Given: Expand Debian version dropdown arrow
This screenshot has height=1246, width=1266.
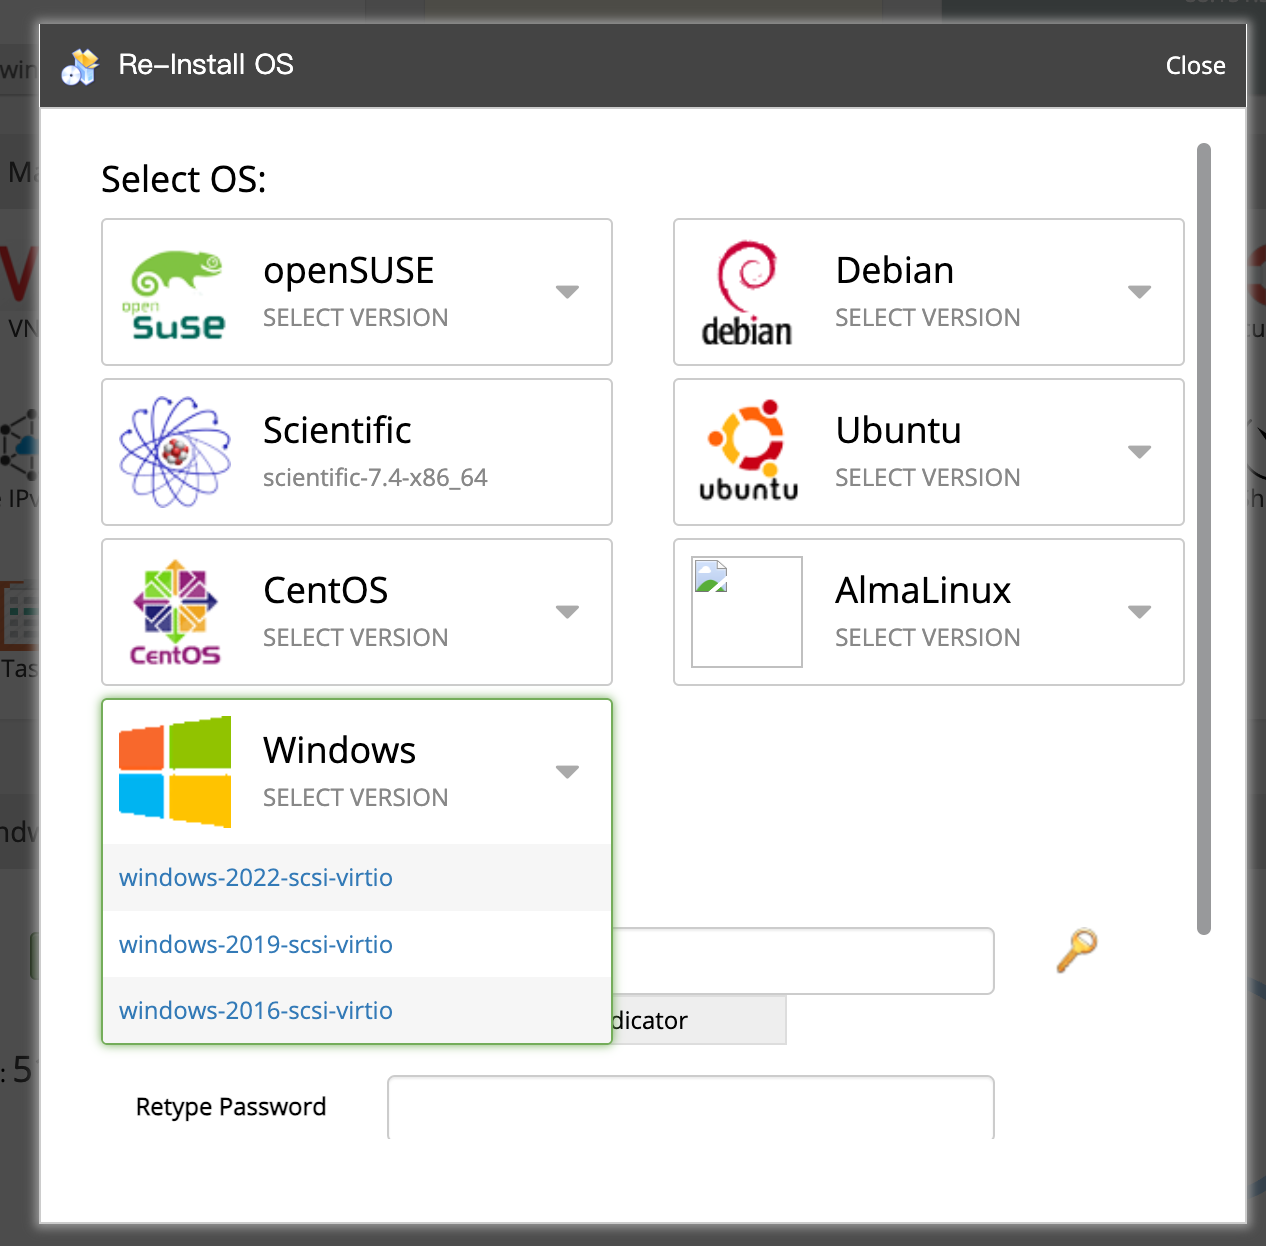Looking at the screenshot, I should point(1139,292).
